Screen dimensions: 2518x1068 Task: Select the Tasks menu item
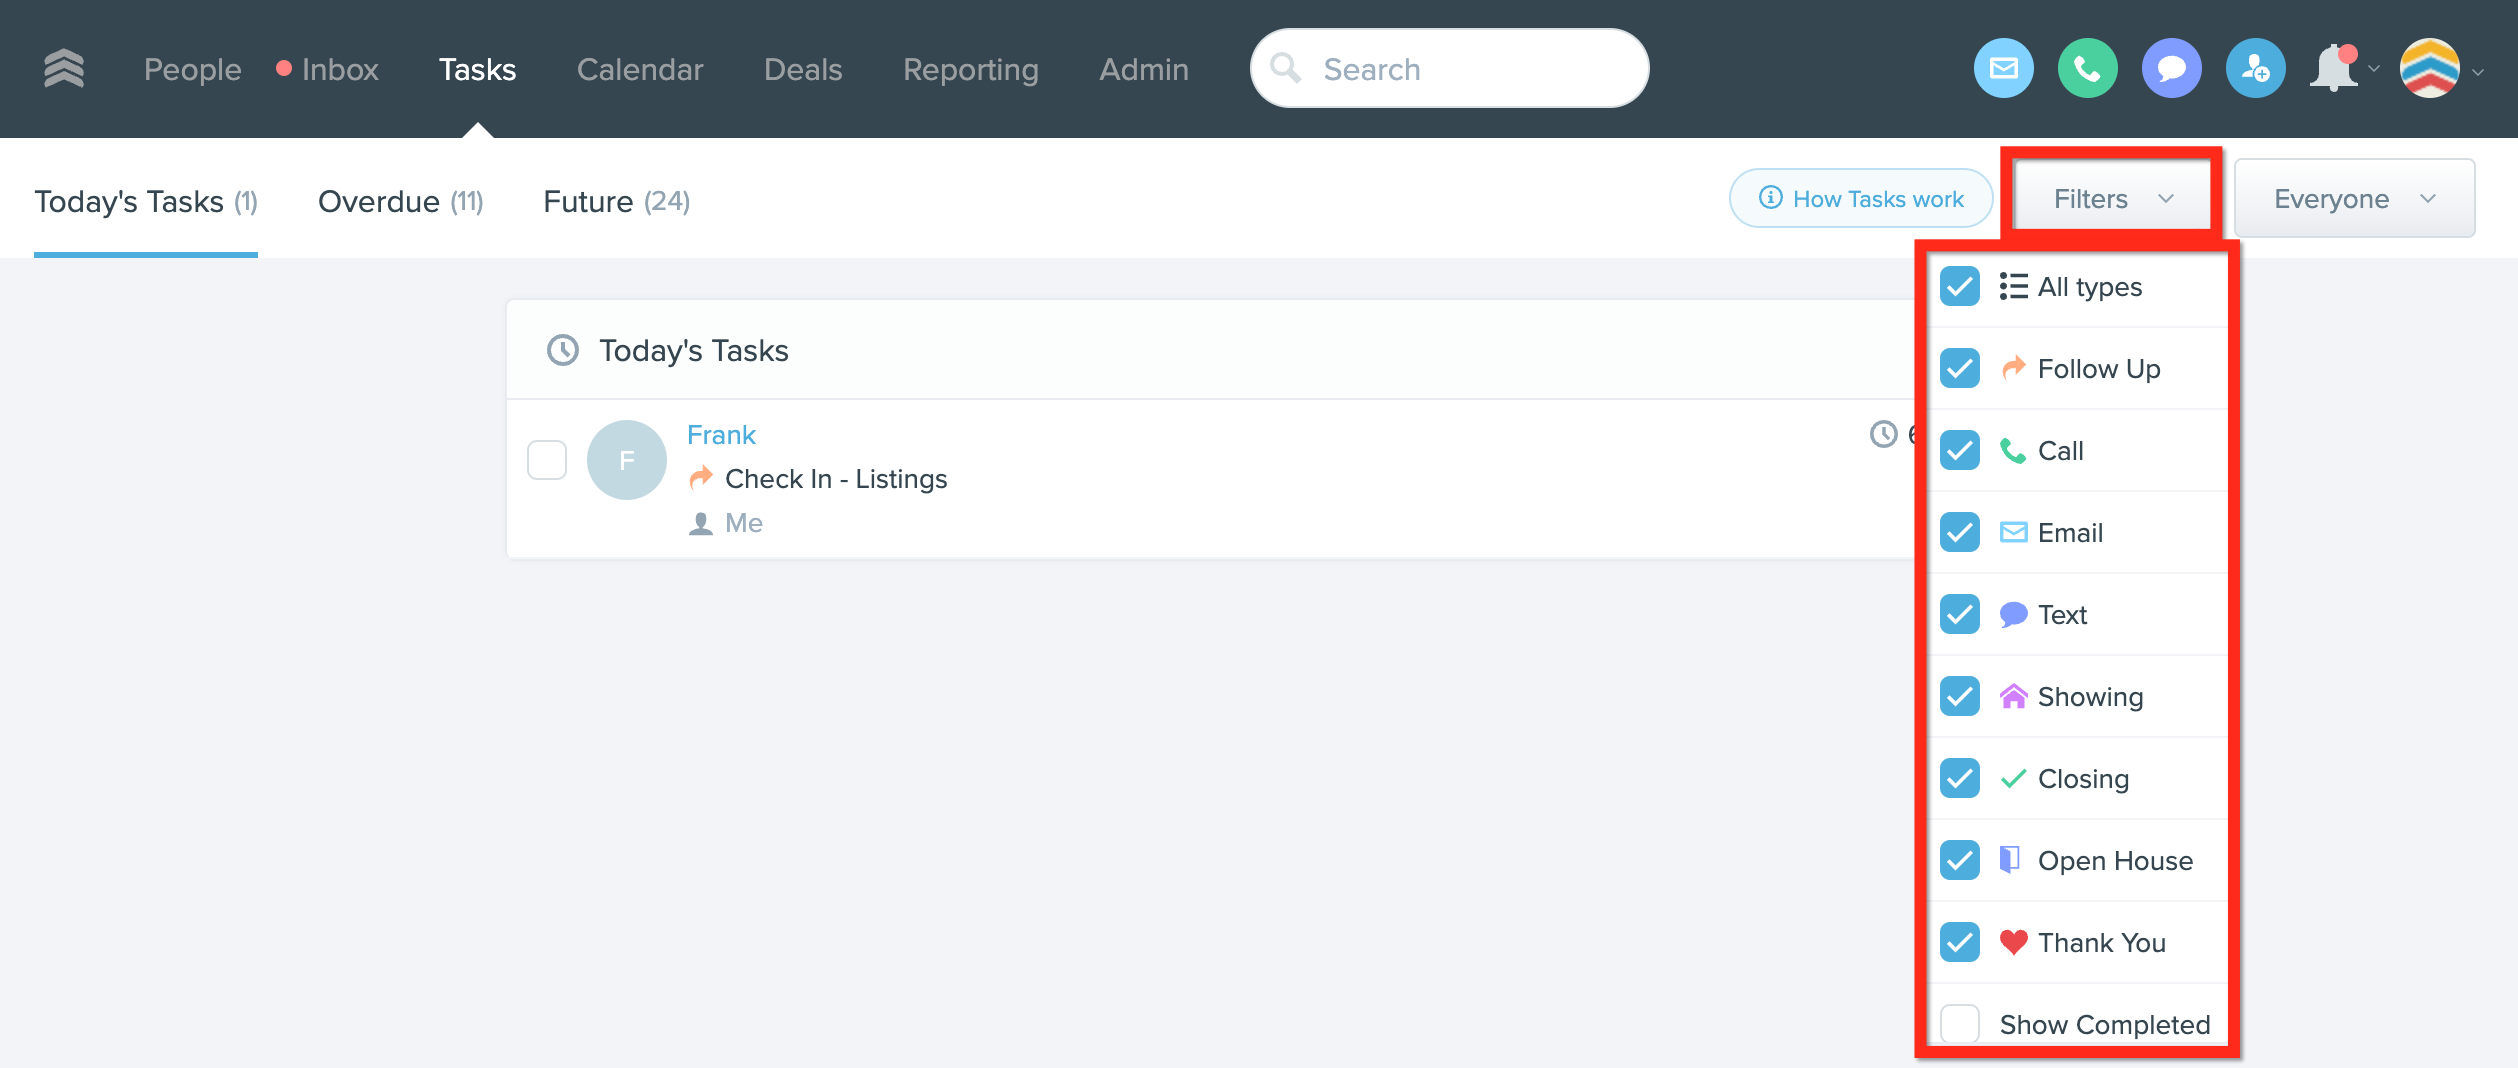[477, 69]
